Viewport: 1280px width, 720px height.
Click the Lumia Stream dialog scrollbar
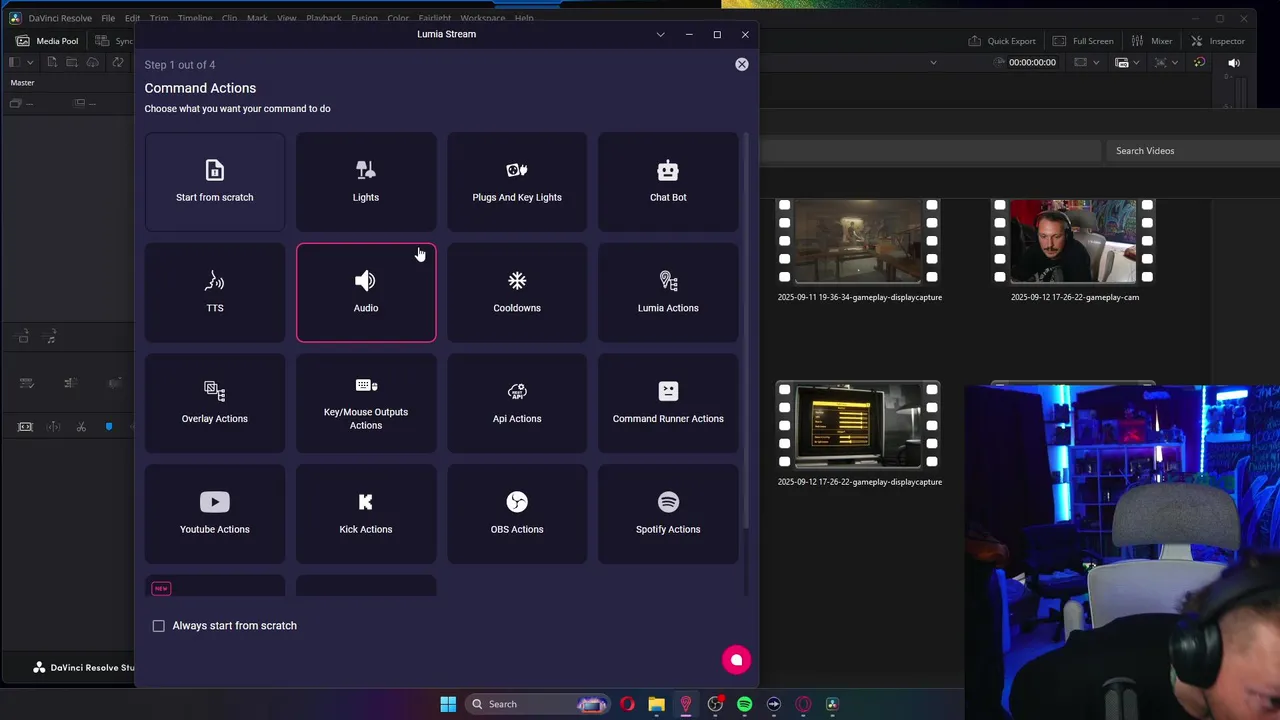[746, 330]
